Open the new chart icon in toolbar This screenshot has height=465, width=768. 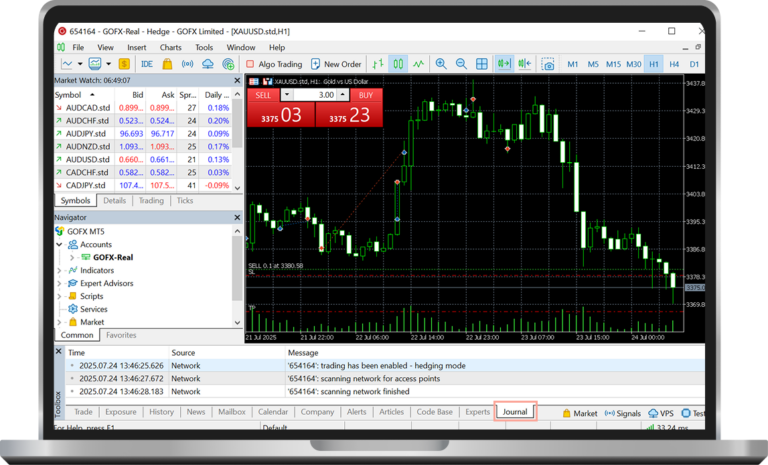(x=67, y=64)
